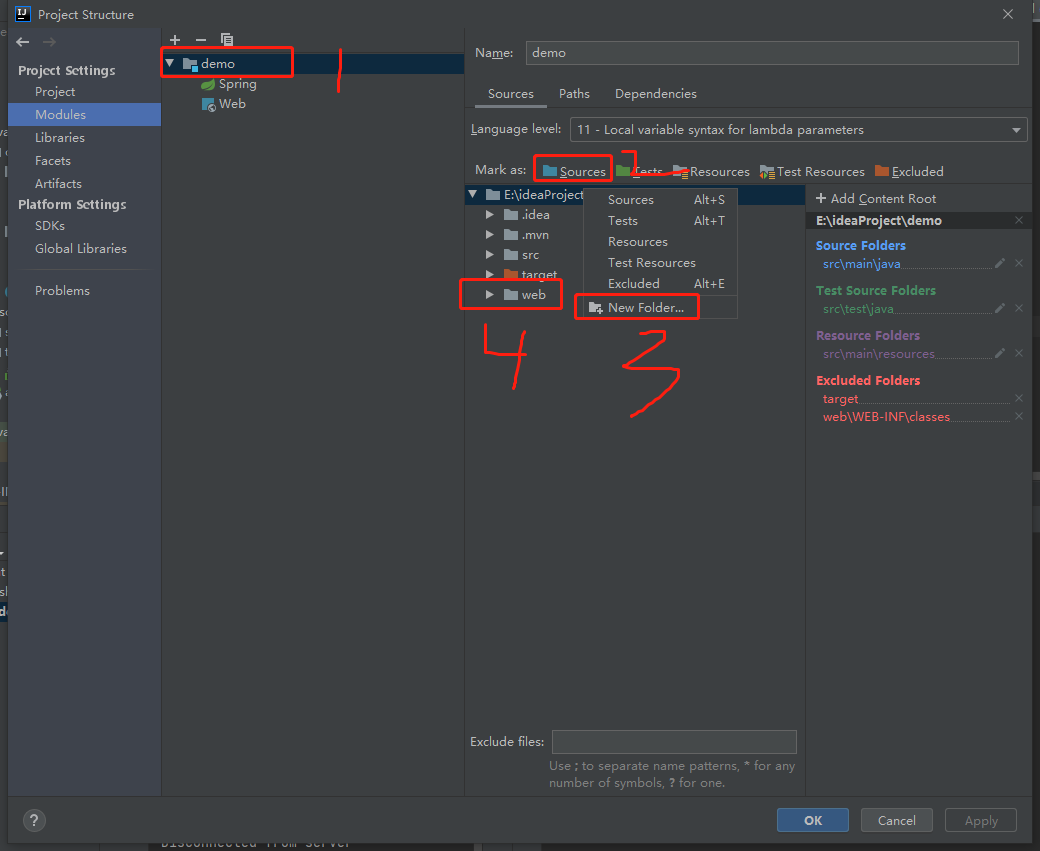Click the Copy Module icon in the toolbar
1040x851 pixels.
(226, 39)
